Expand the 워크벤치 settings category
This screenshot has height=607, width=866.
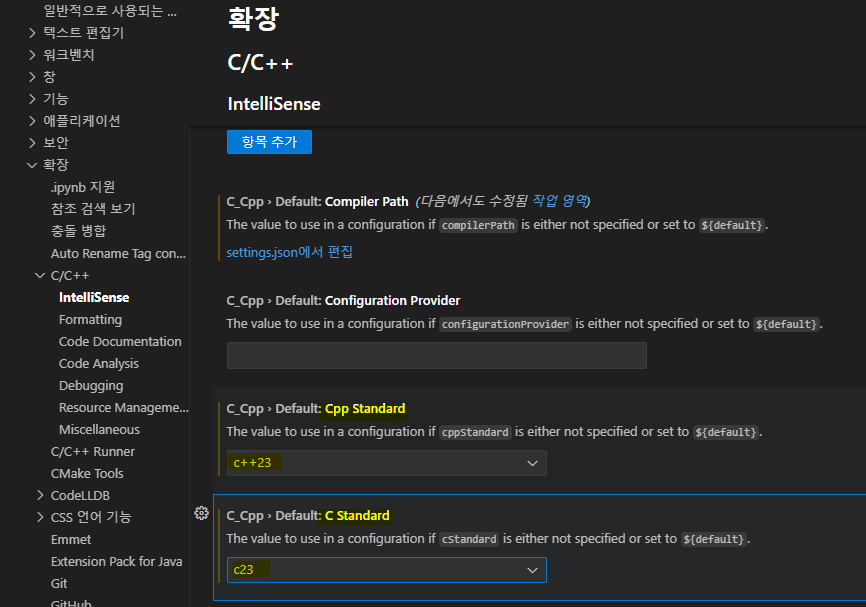click(33, 55)
